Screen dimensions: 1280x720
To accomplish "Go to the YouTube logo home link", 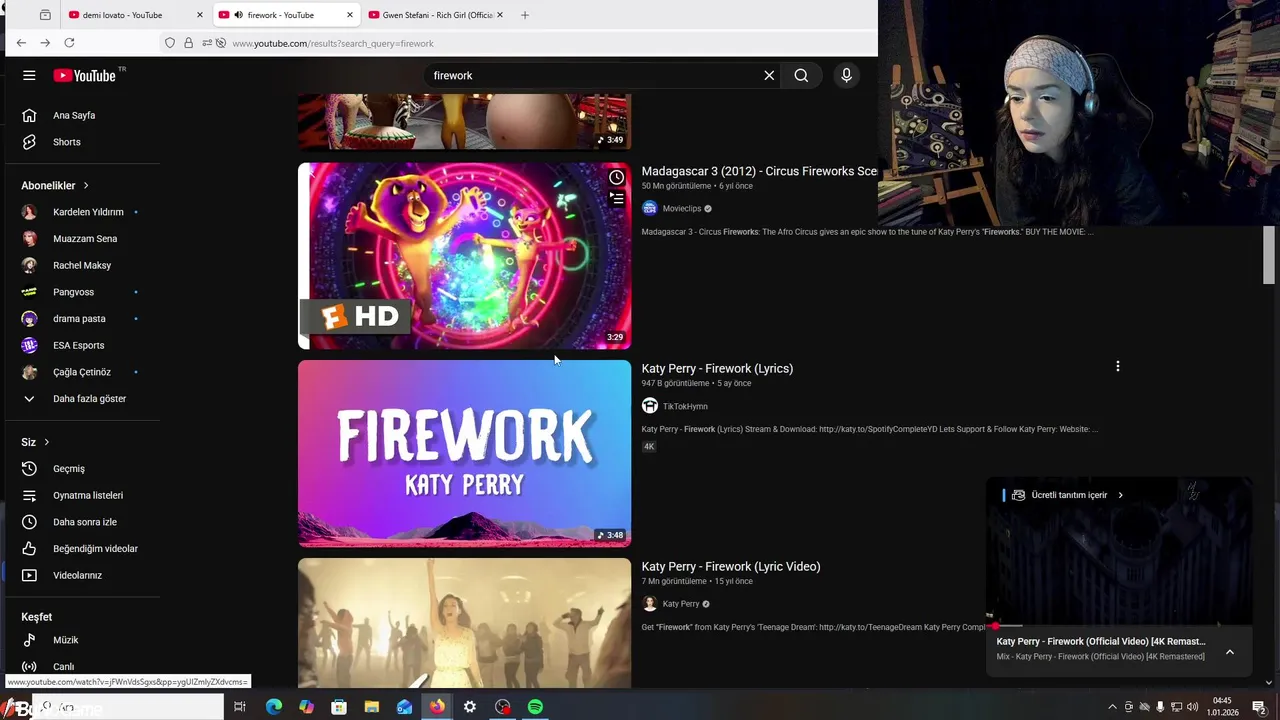I will (x=85, y=76).
